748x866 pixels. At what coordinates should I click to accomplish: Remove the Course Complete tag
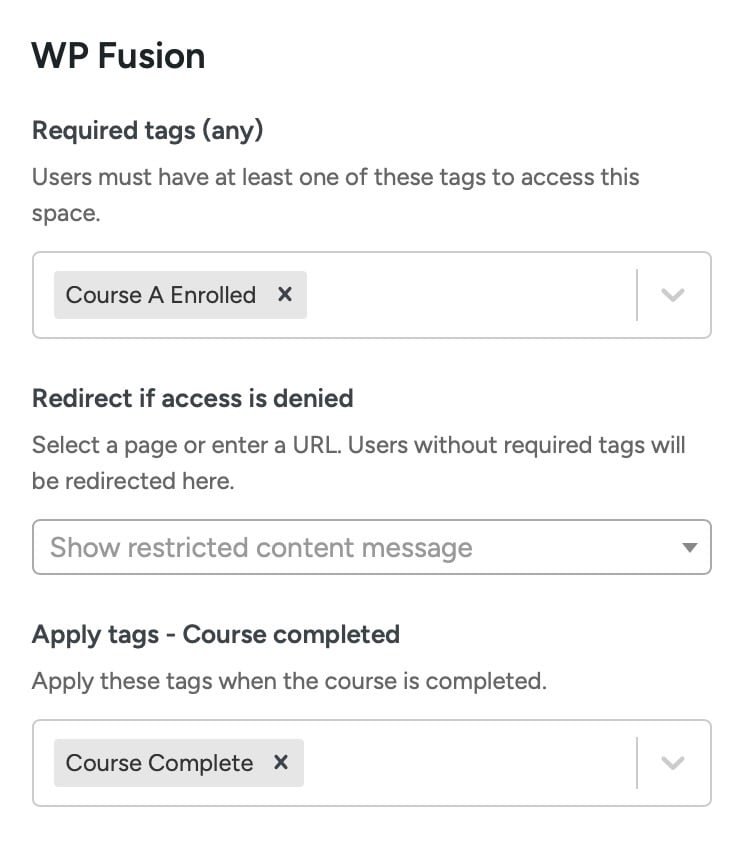281,763
